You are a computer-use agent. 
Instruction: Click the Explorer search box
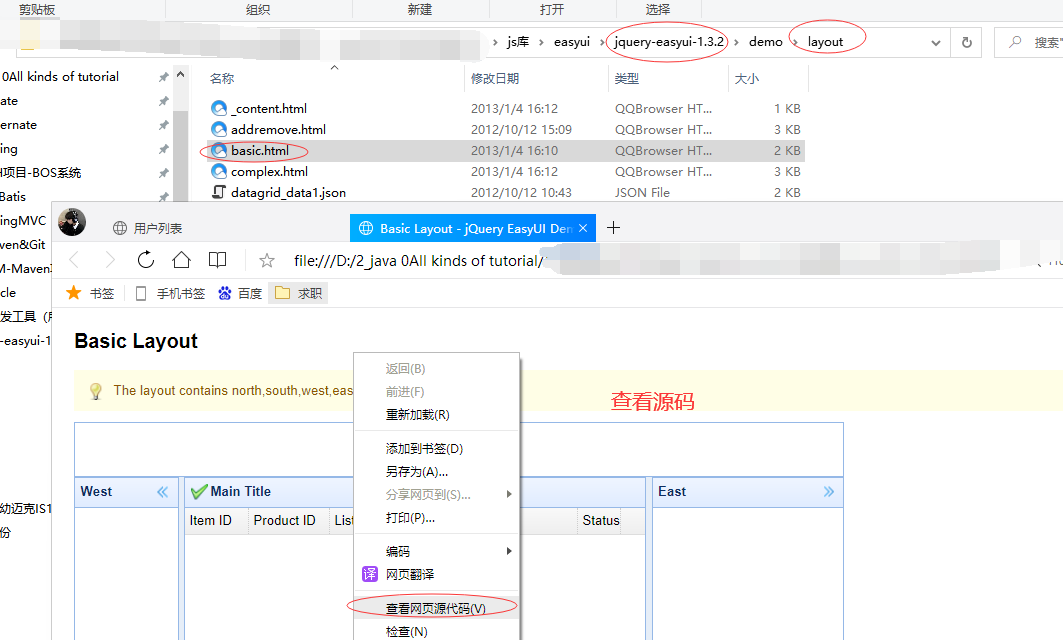[x=1029, y=42]
